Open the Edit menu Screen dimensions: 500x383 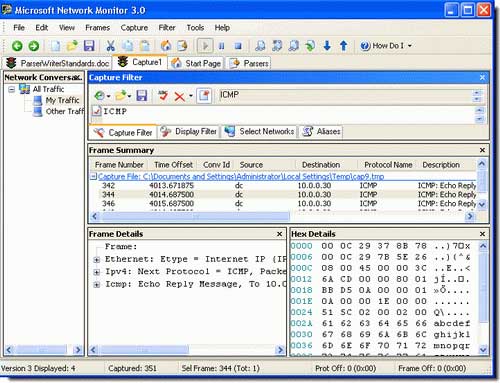coord(42,28)
